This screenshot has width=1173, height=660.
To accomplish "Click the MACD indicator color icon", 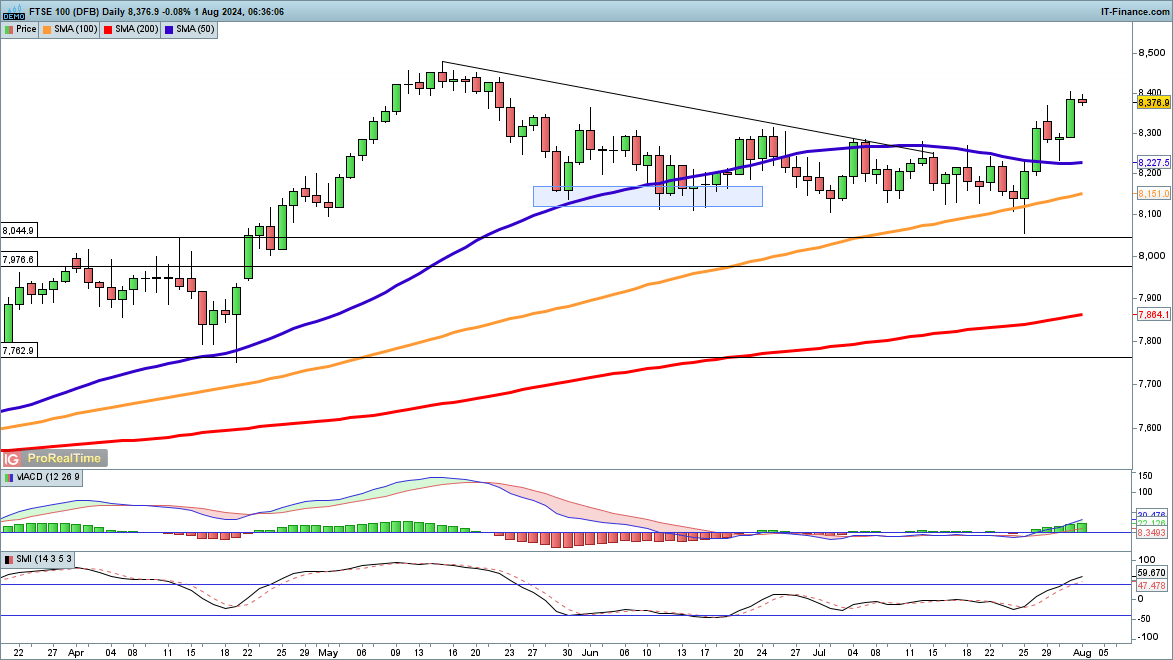I will coord(9,479).
